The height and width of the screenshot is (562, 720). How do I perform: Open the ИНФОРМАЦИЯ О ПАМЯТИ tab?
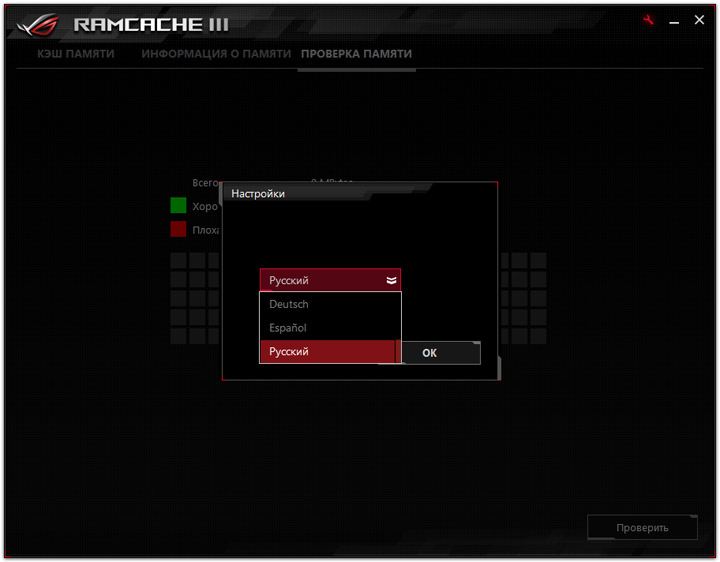pyautogui.click(x=216, y=54)
